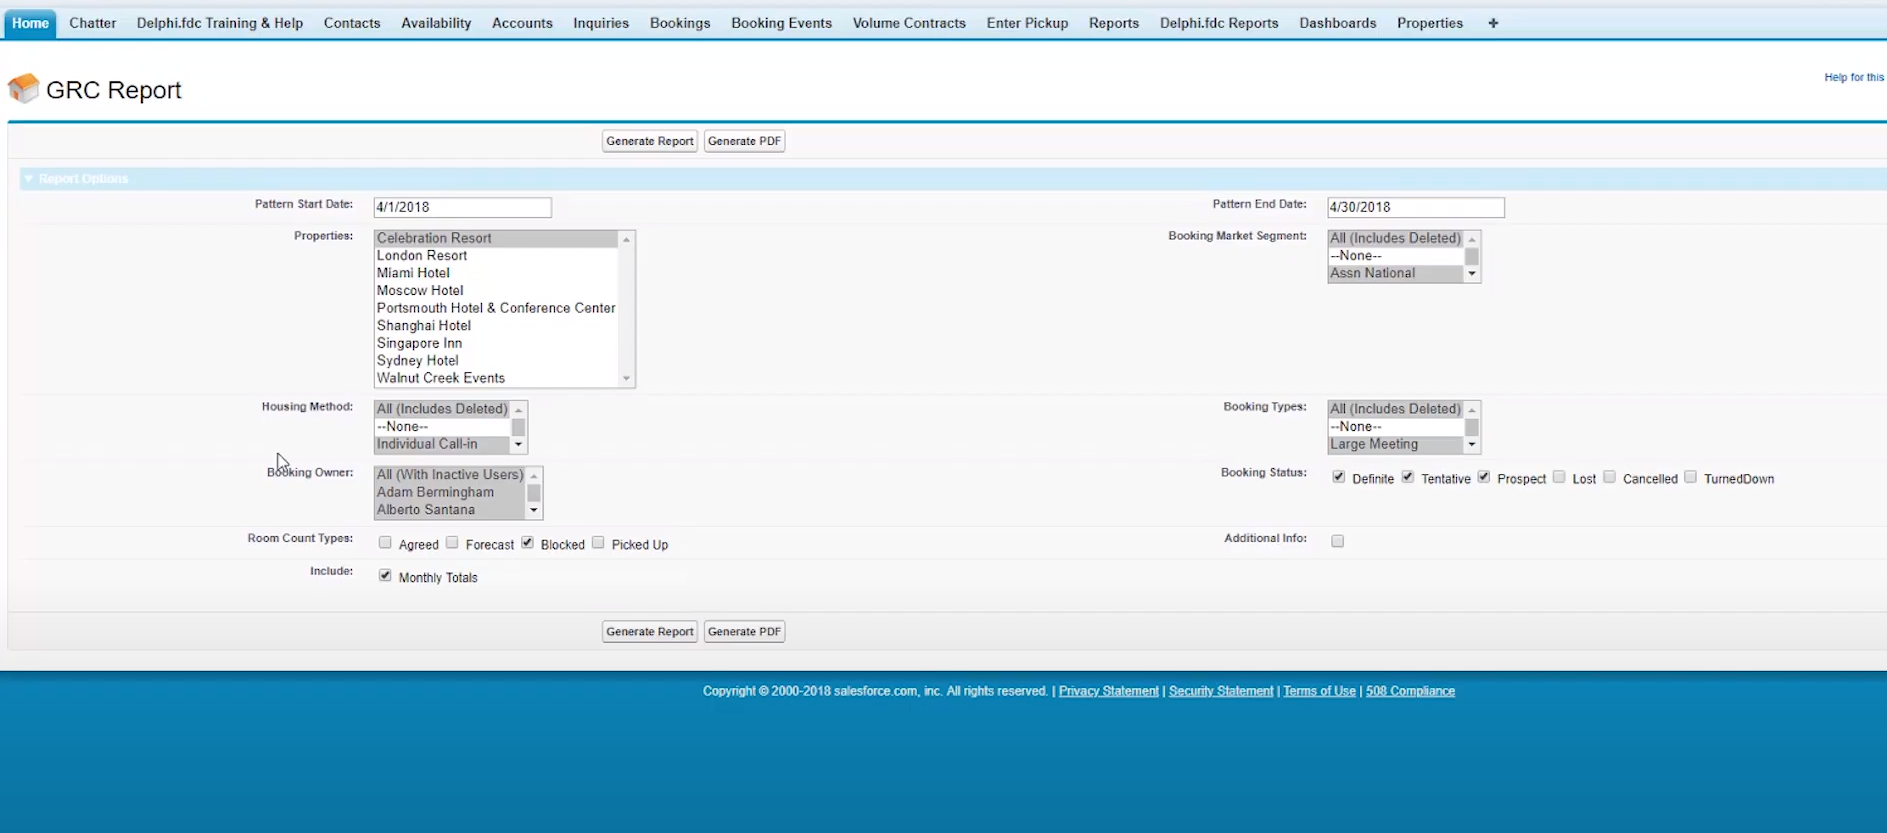
Task: Open the plus tab to show all tabs
Action: (x=1493, y=23)
